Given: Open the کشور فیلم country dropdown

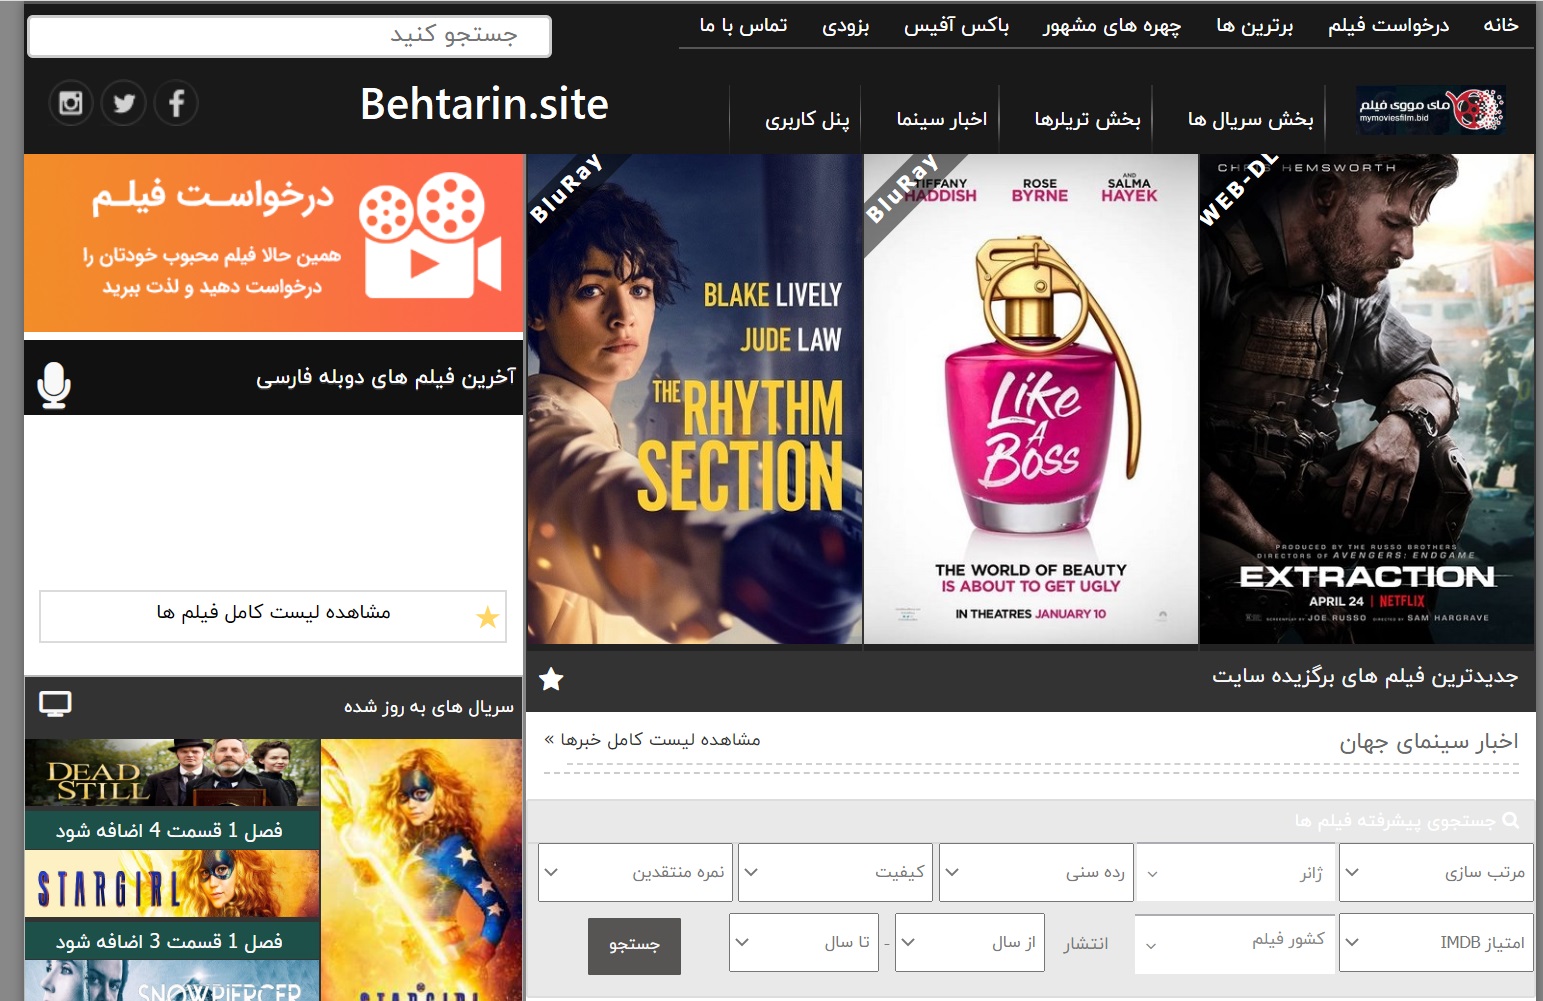Looking at the screenshot, I should pyautogui.click(x=1235, y=943).
